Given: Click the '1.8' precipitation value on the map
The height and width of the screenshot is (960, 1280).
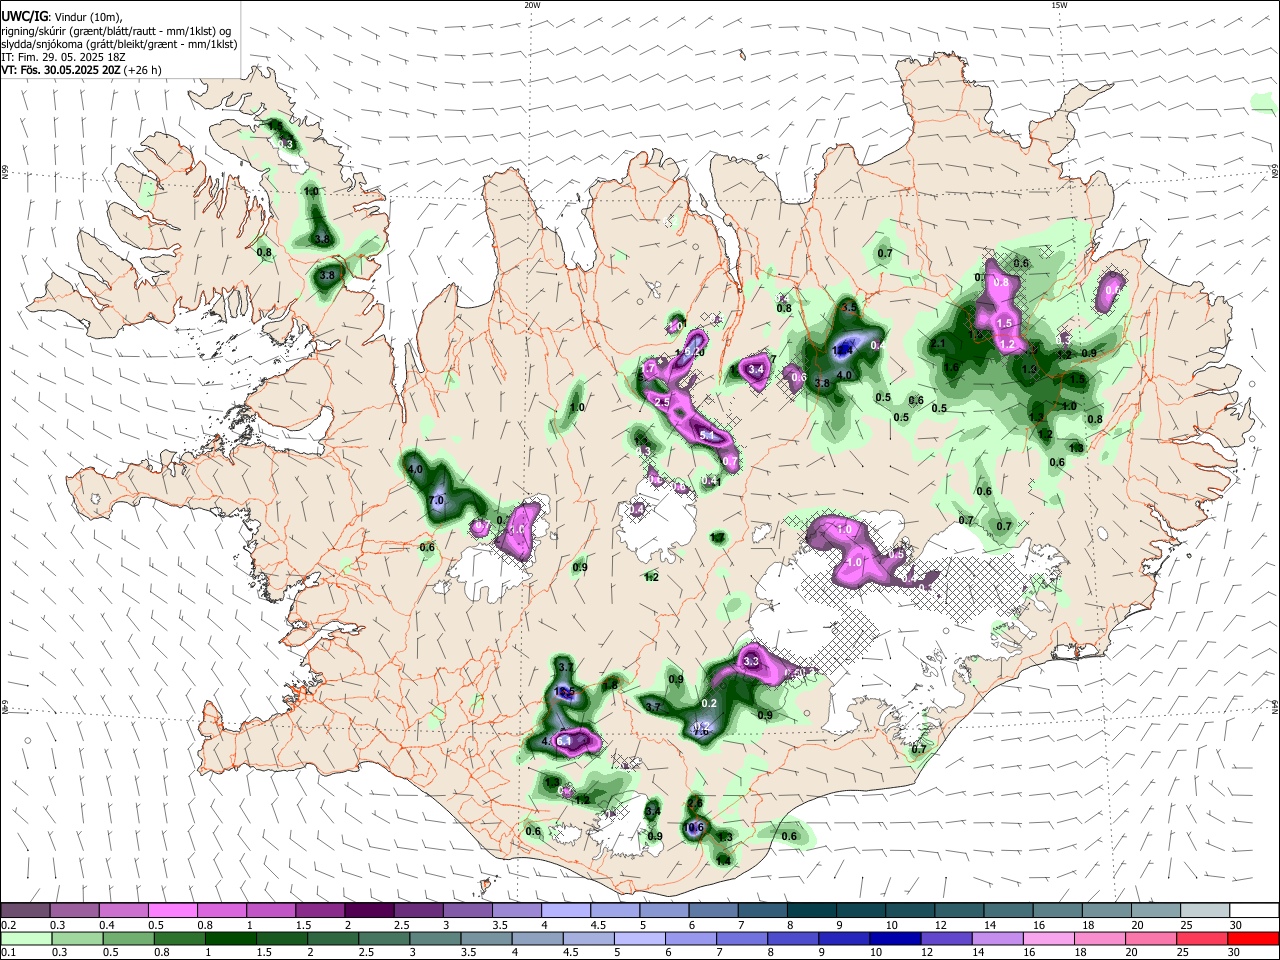Looking at the screenshot, I should 610,685.
